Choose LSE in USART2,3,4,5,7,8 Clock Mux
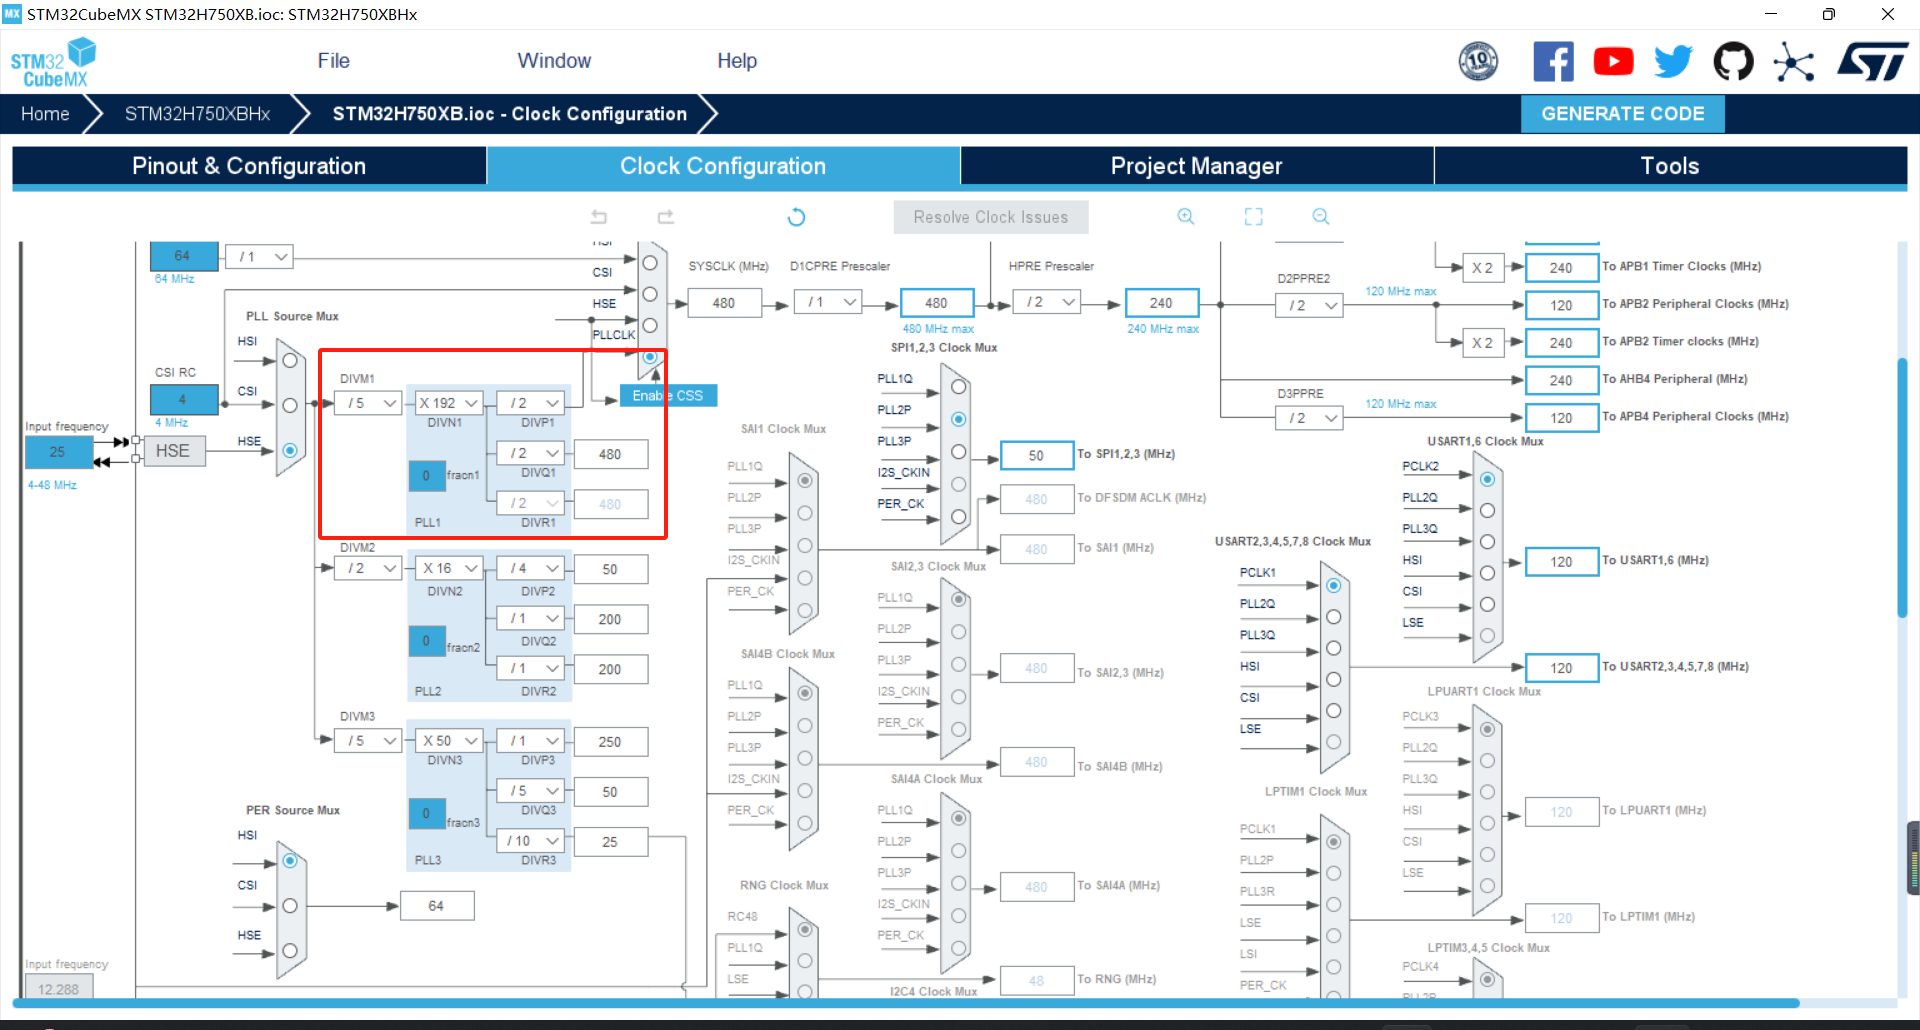The width and height of the screenshot is (1920, 1030). 1333,742
